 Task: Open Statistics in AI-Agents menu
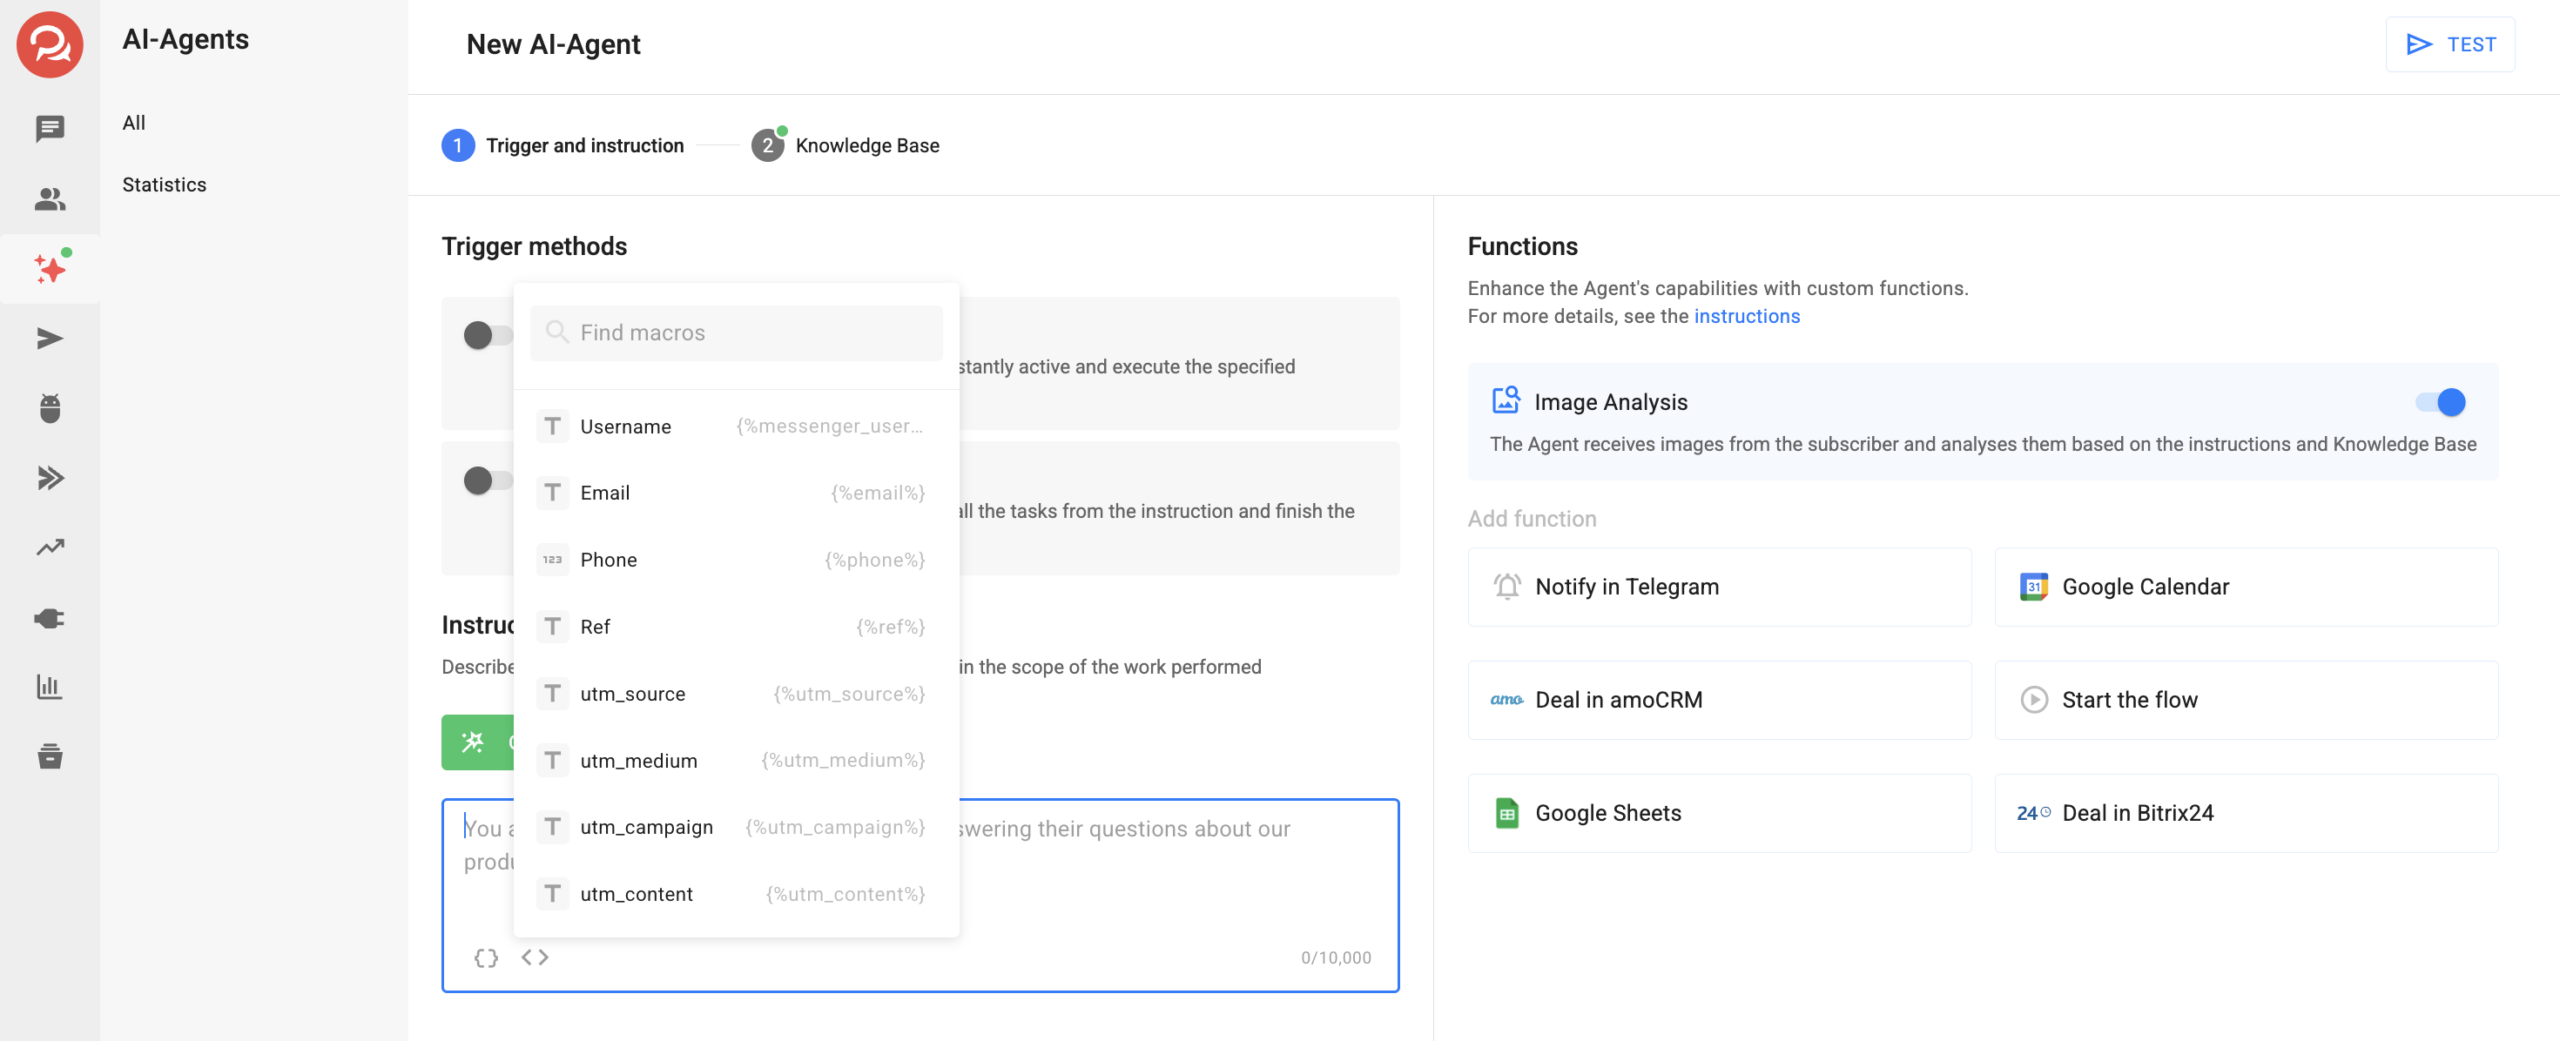coord(164,185)
